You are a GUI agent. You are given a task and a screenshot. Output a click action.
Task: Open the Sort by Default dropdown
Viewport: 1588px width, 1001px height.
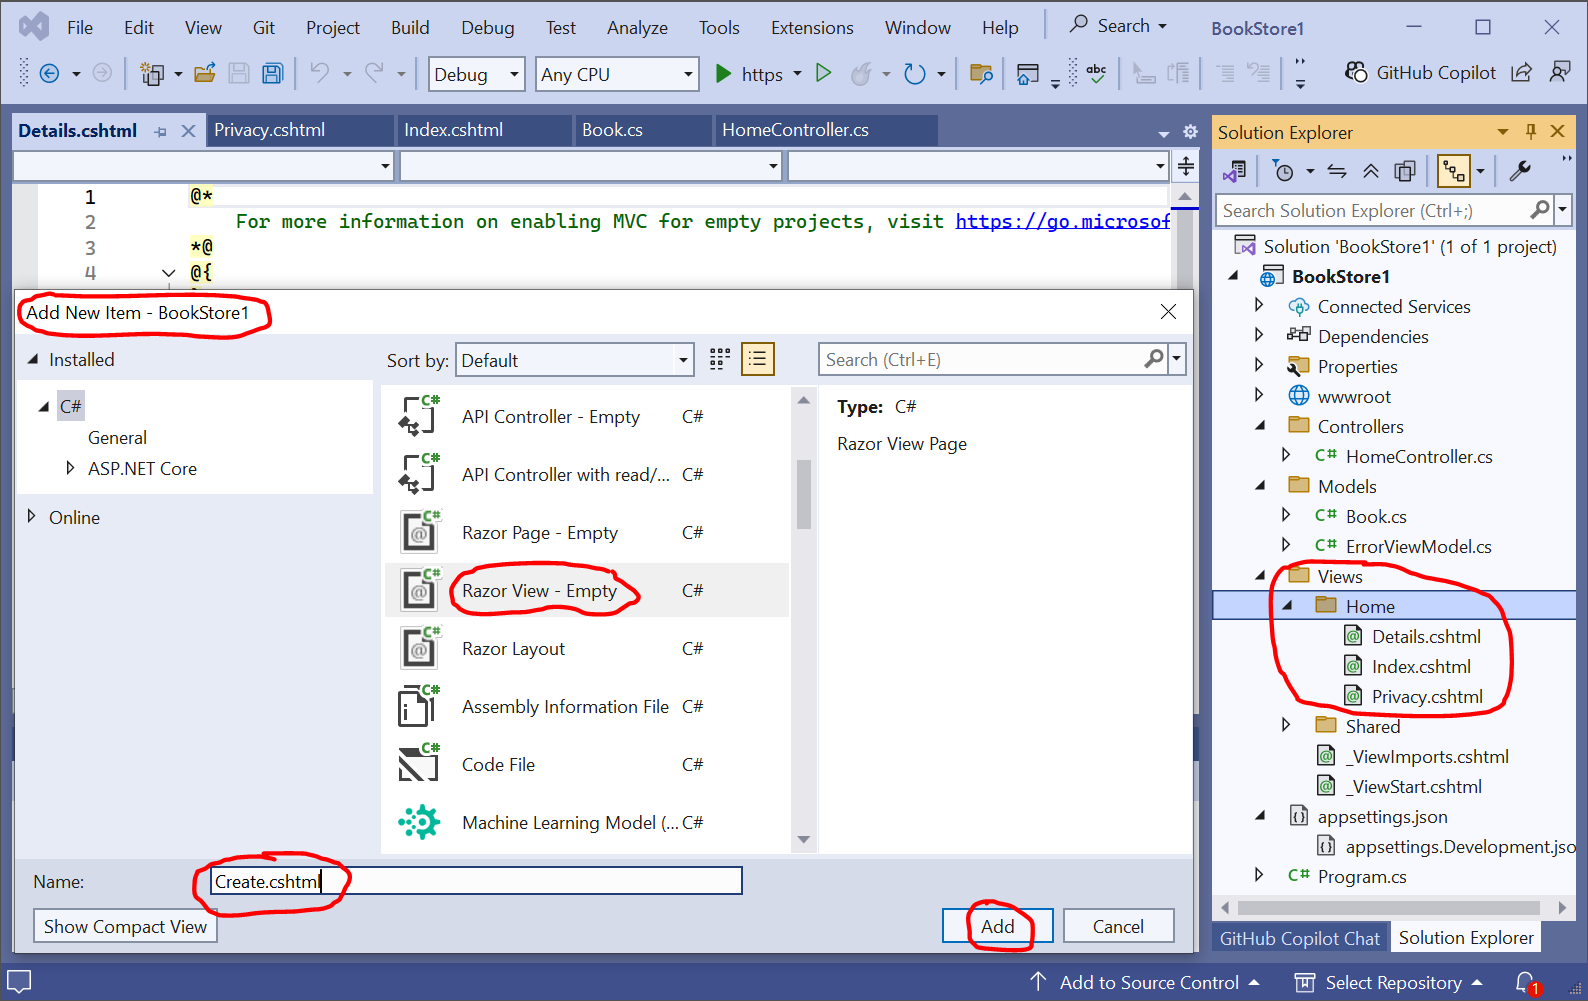(x=575, y=360)
